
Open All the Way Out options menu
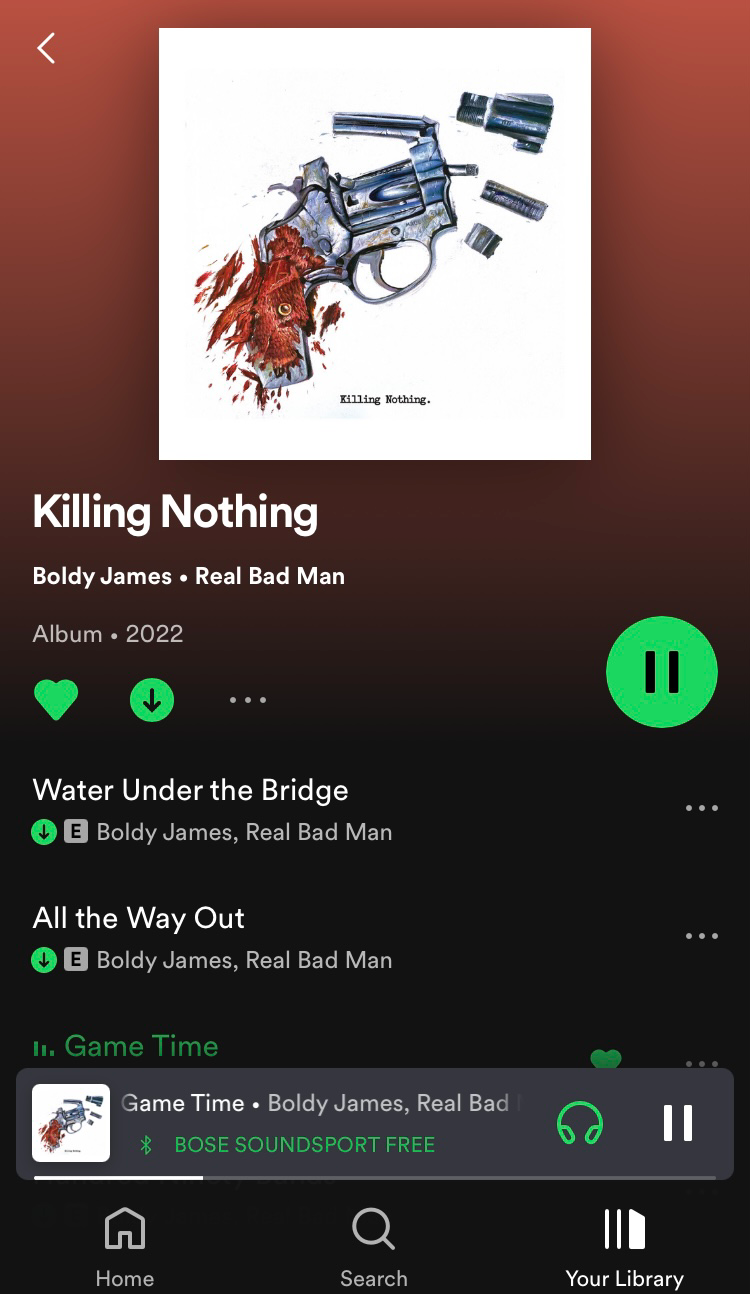702,936
